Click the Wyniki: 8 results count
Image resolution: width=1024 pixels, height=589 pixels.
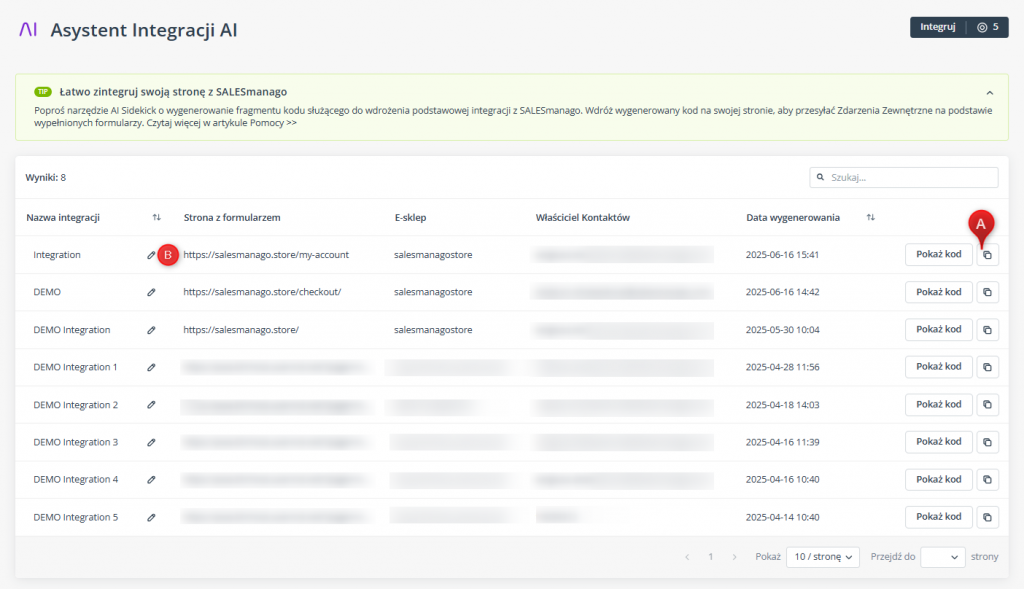(46, 177)
